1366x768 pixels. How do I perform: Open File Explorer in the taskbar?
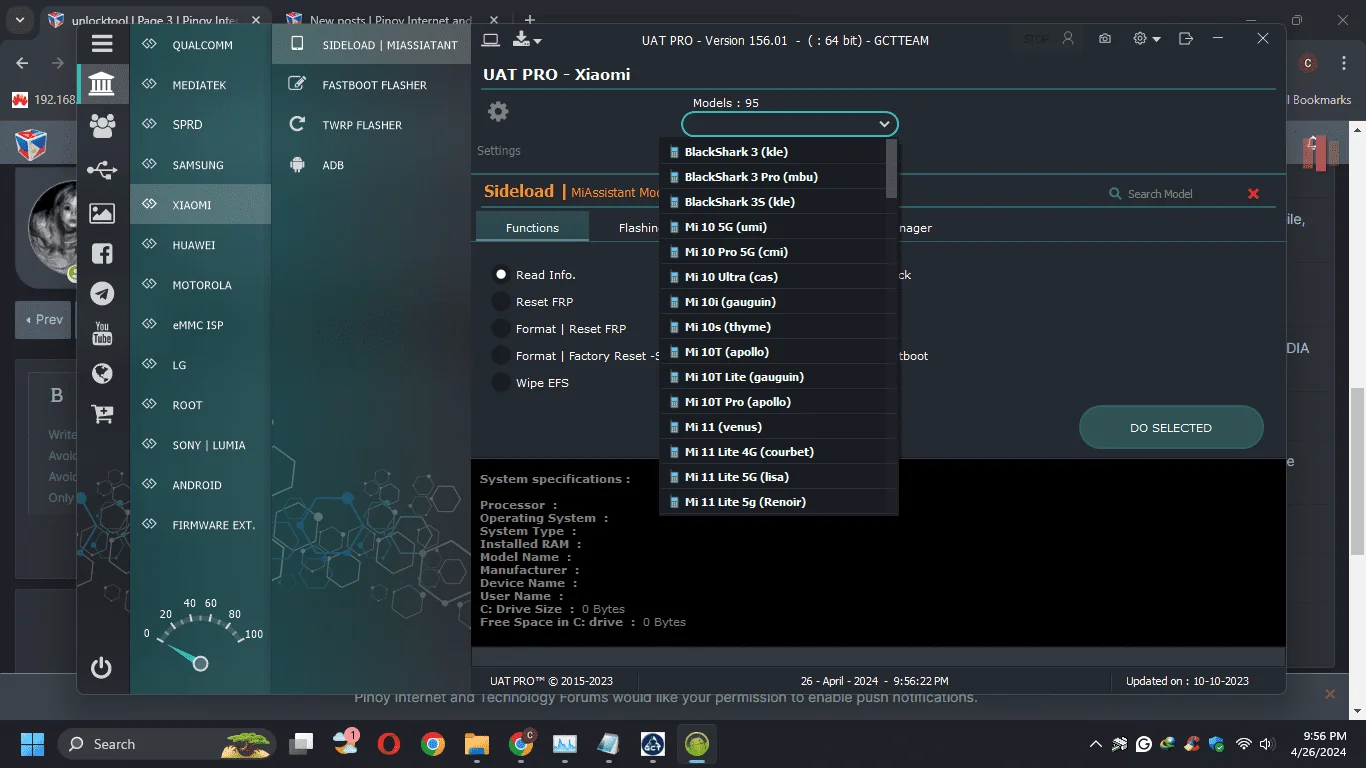pyautogui.click(x=476, y=744)
